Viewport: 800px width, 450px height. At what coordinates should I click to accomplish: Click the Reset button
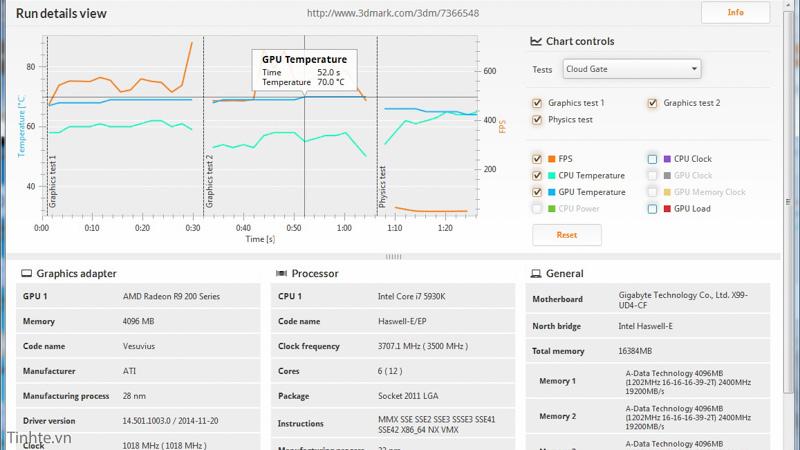pyautogui.click(x=566, y=235)
